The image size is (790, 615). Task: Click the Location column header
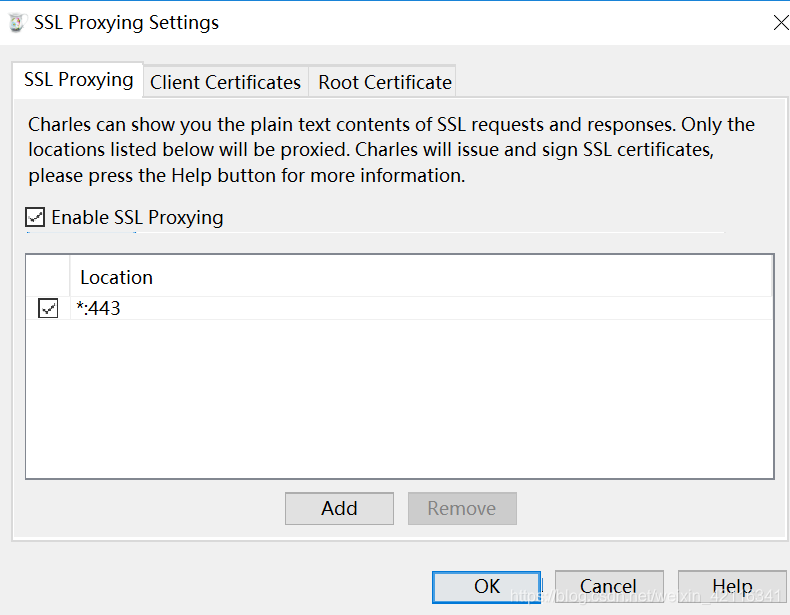point(421,277)
